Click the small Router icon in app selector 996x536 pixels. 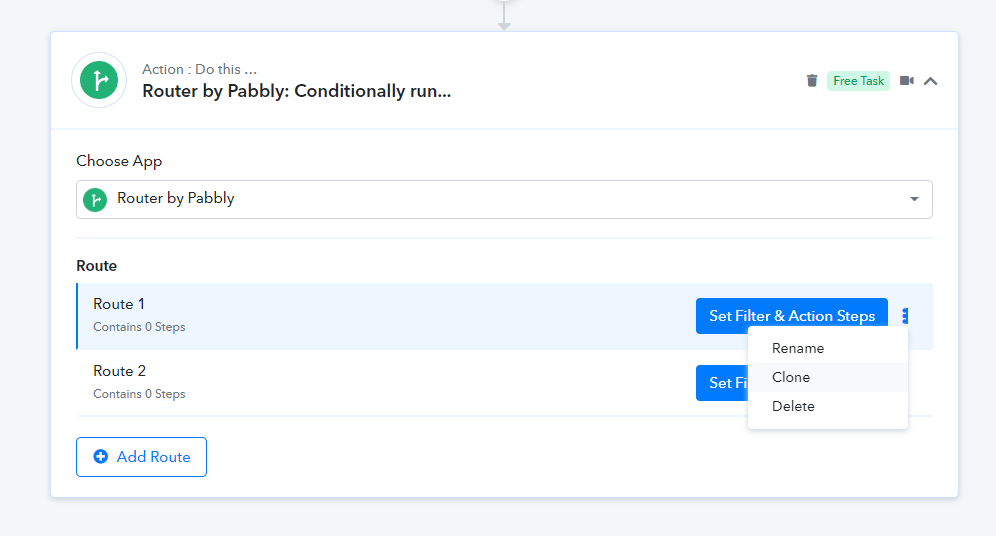[x=95, y=200]
